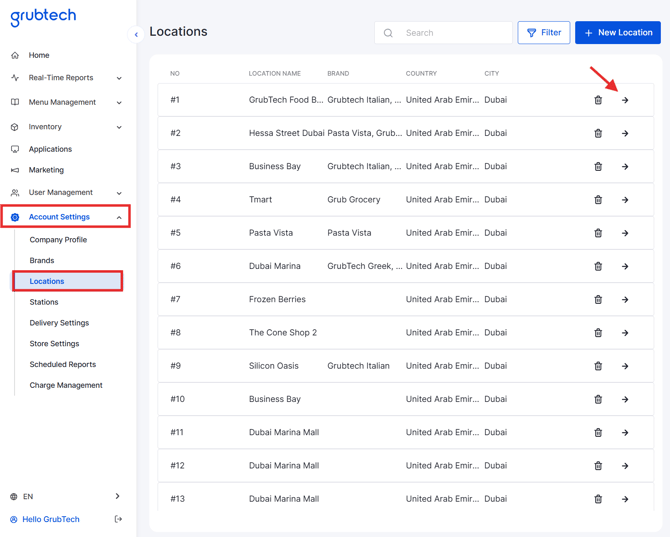Click the Silicon Oasis location name
The image size is (670, 537).
tap(274, 366)
